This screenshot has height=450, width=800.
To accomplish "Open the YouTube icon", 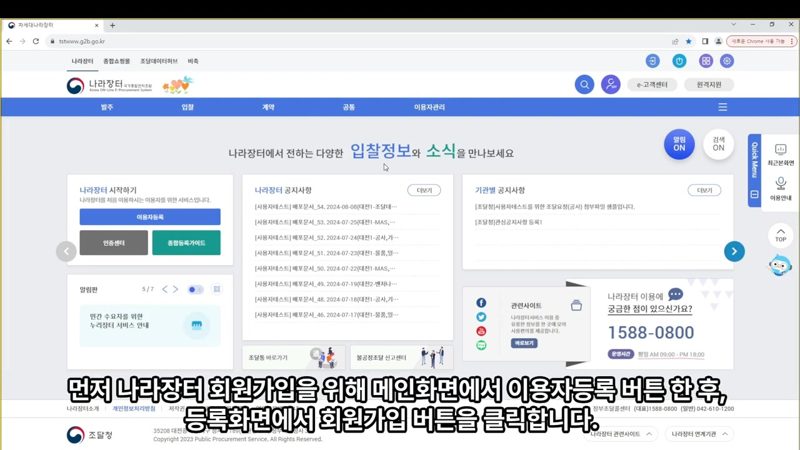I will click(481, 331).
